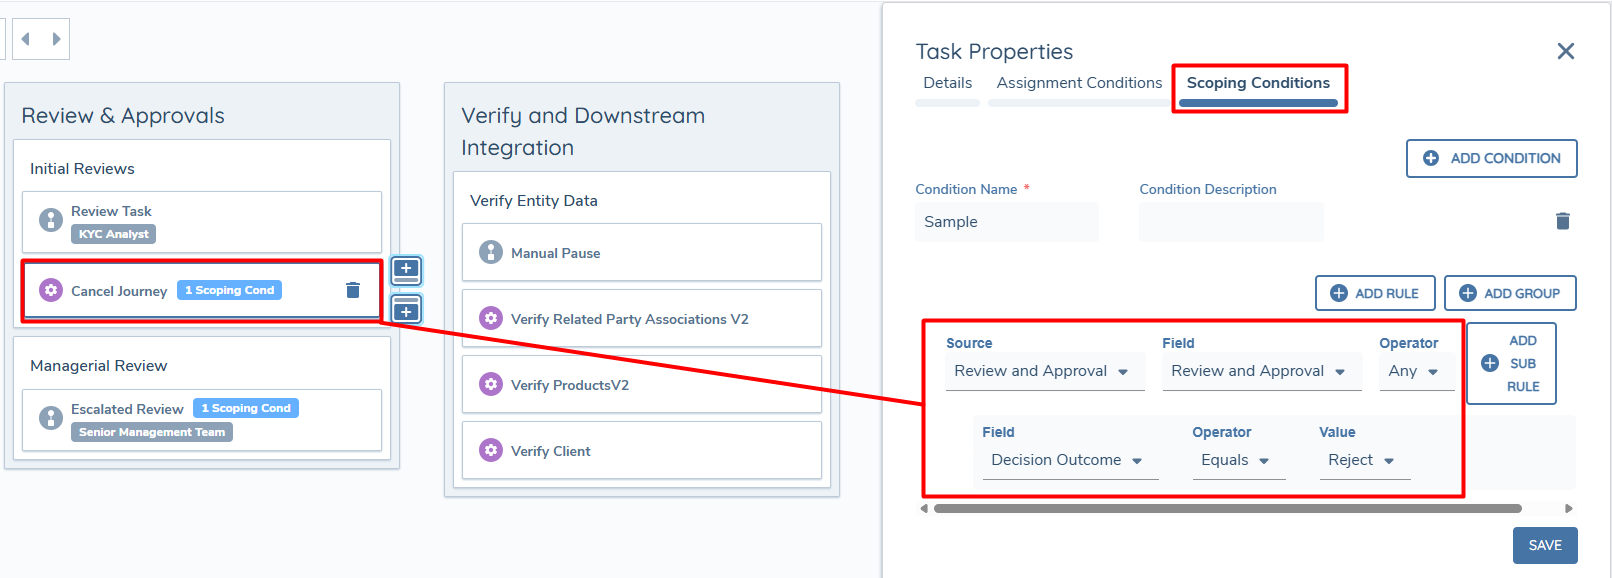
Task: Navigate back with the left arrow
Action: click(x=26, y=39)
